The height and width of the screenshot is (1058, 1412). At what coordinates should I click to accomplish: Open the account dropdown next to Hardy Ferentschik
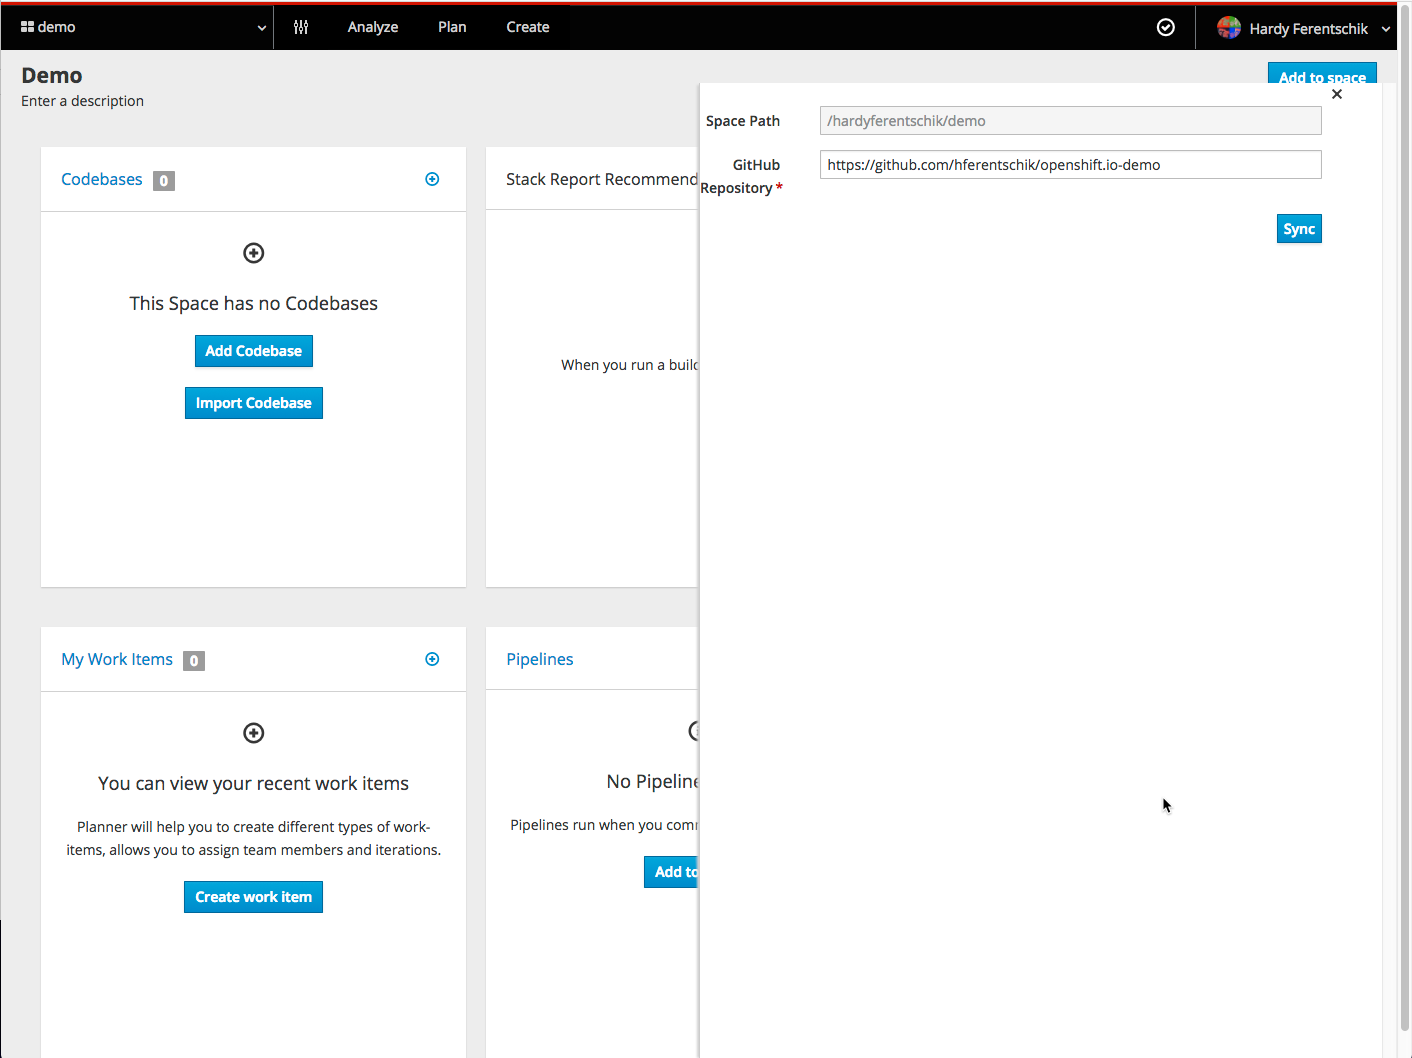click(1386, 28)
